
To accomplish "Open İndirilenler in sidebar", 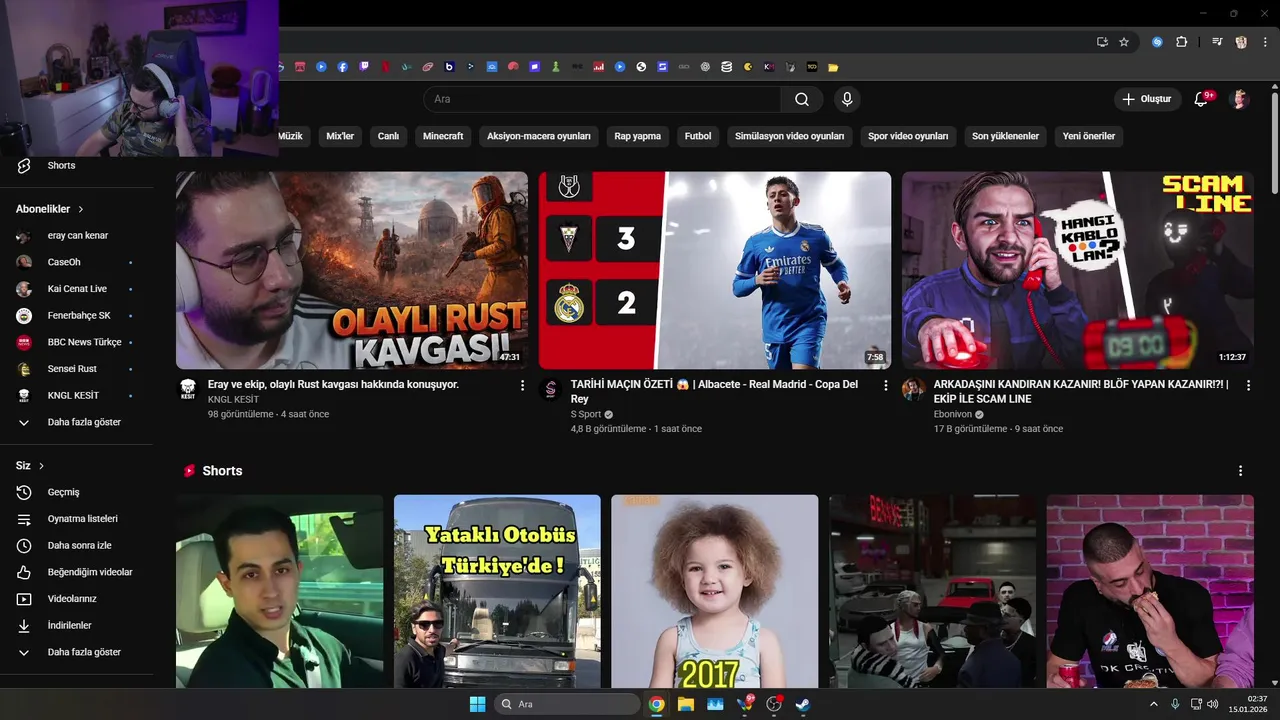I will [77, 625].
